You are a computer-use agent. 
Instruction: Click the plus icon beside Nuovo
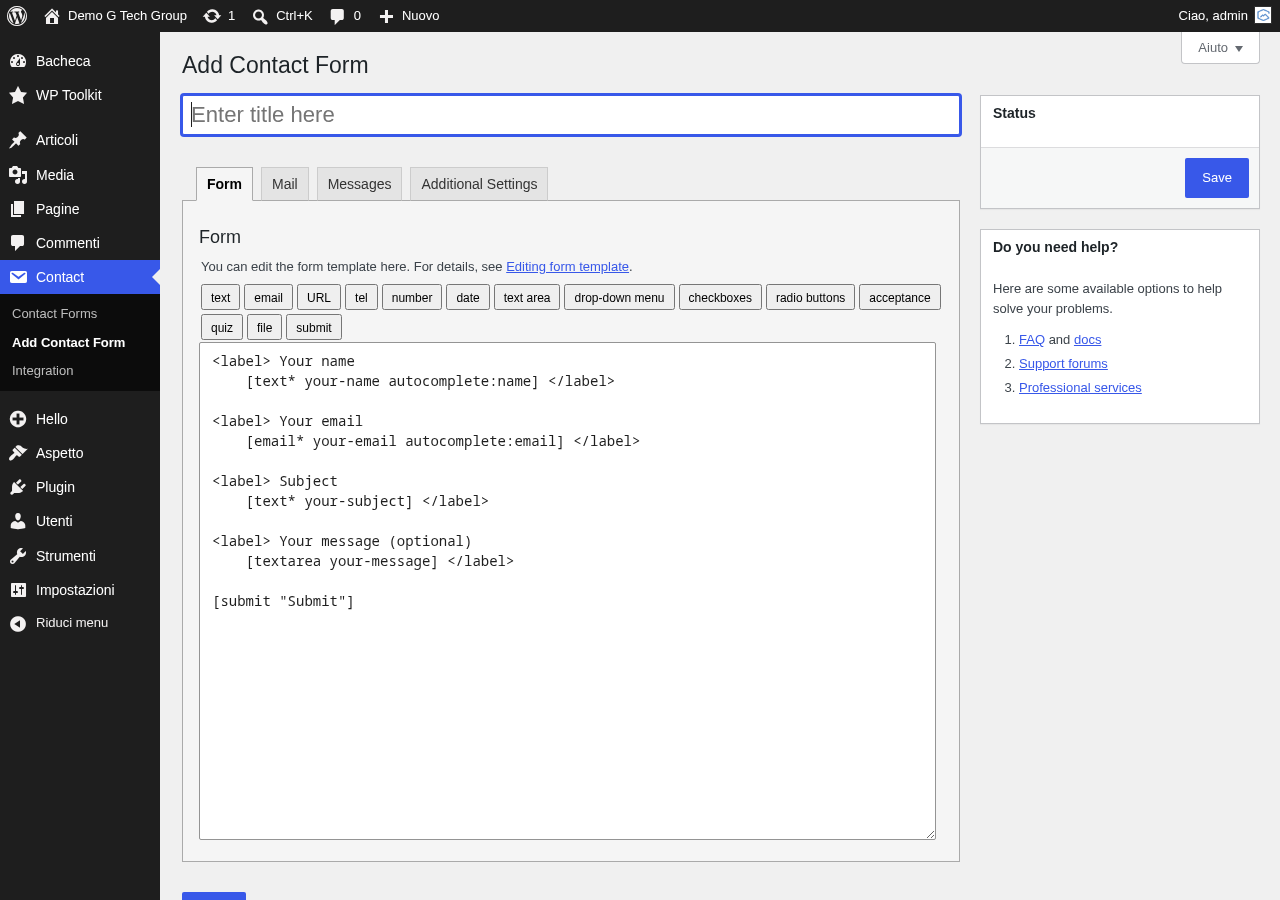click(386, 16)
